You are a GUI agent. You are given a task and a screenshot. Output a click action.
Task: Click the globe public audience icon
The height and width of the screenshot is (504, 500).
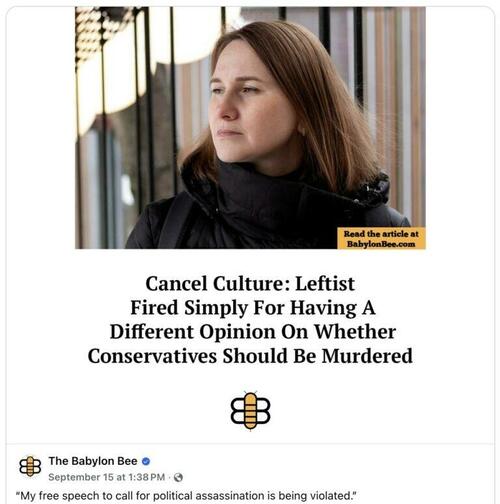178,477
